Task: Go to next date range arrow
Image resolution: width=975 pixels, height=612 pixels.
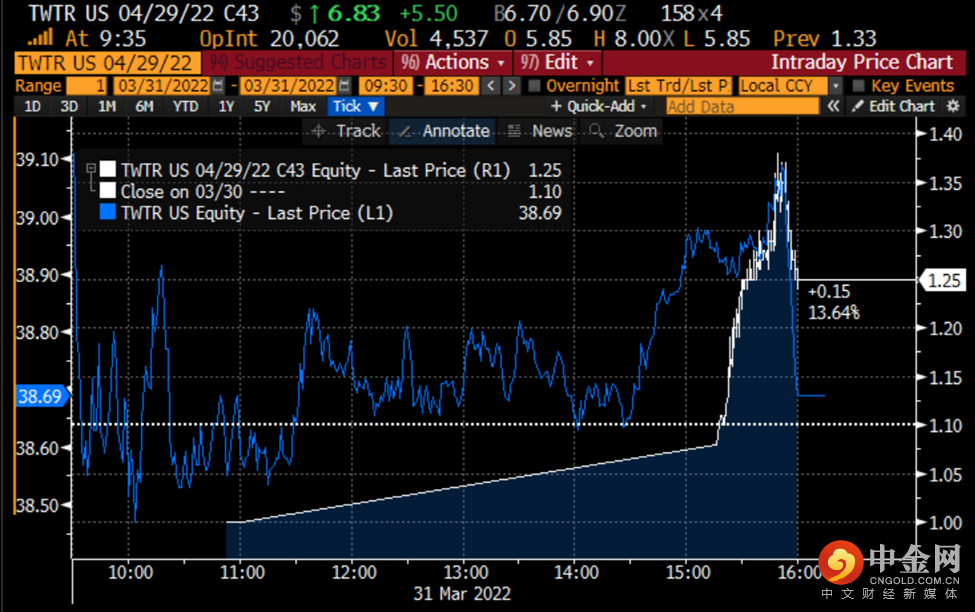Action: tap(512, 85)
